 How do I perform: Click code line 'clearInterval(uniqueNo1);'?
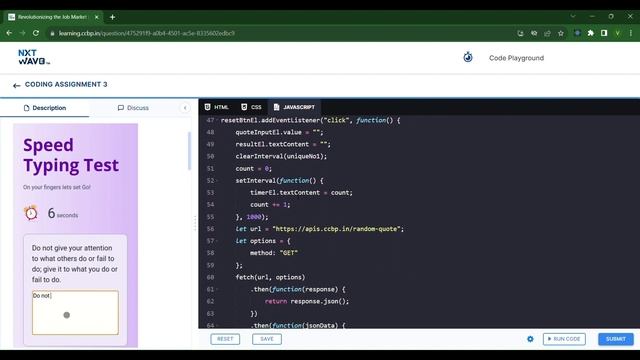click(281, 156)
